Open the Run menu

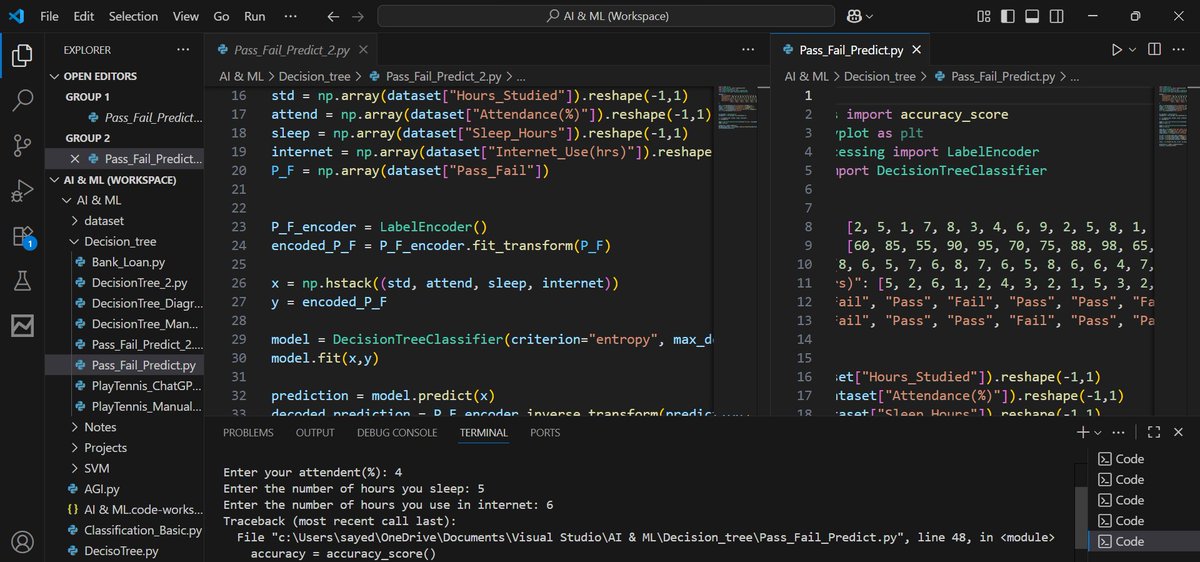pyautogui.click(x=255, y=16)
